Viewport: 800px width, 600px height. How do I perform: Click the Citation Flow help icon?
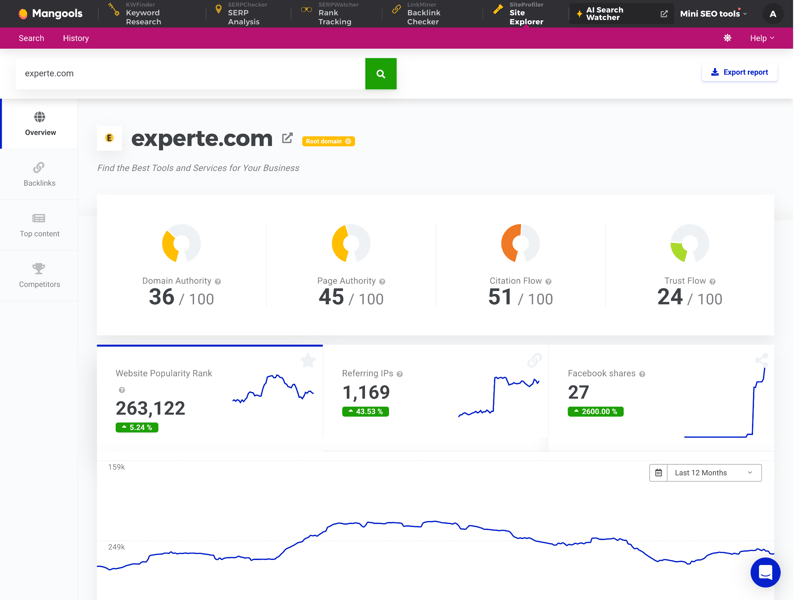pyautogui.click(x=548, y=282)
